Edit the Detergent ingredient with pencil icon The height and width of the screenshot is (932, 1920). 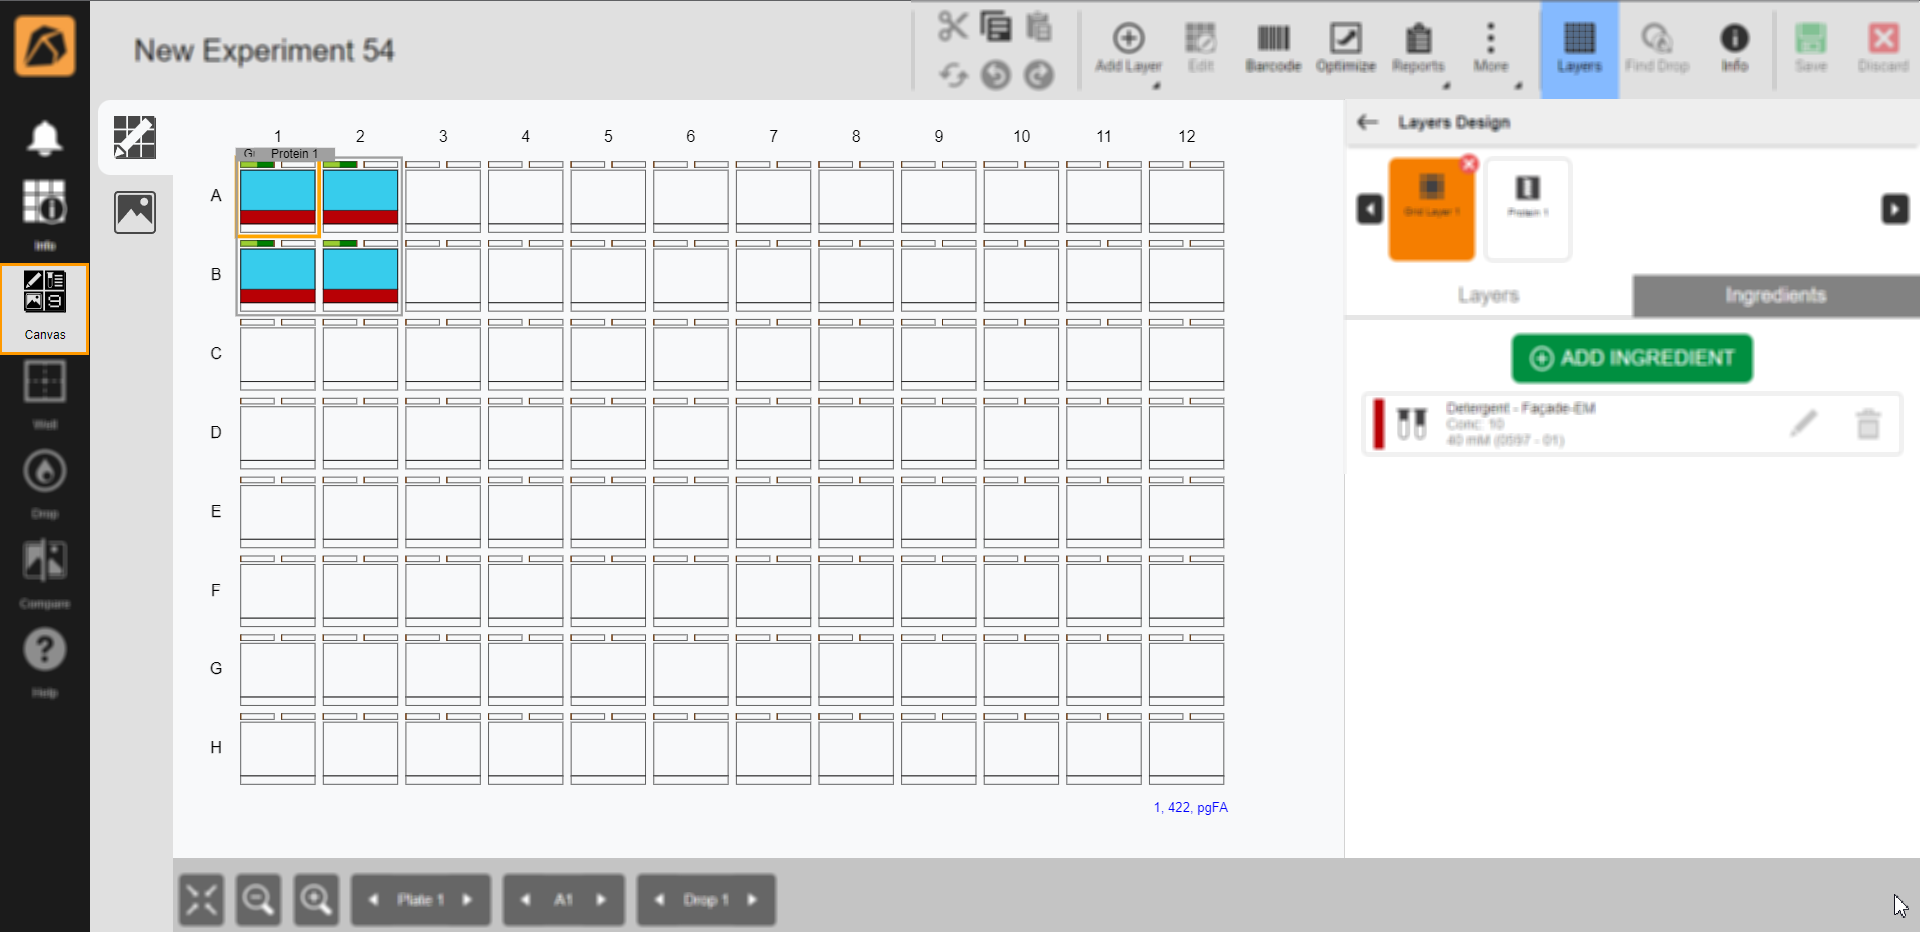1803,424
